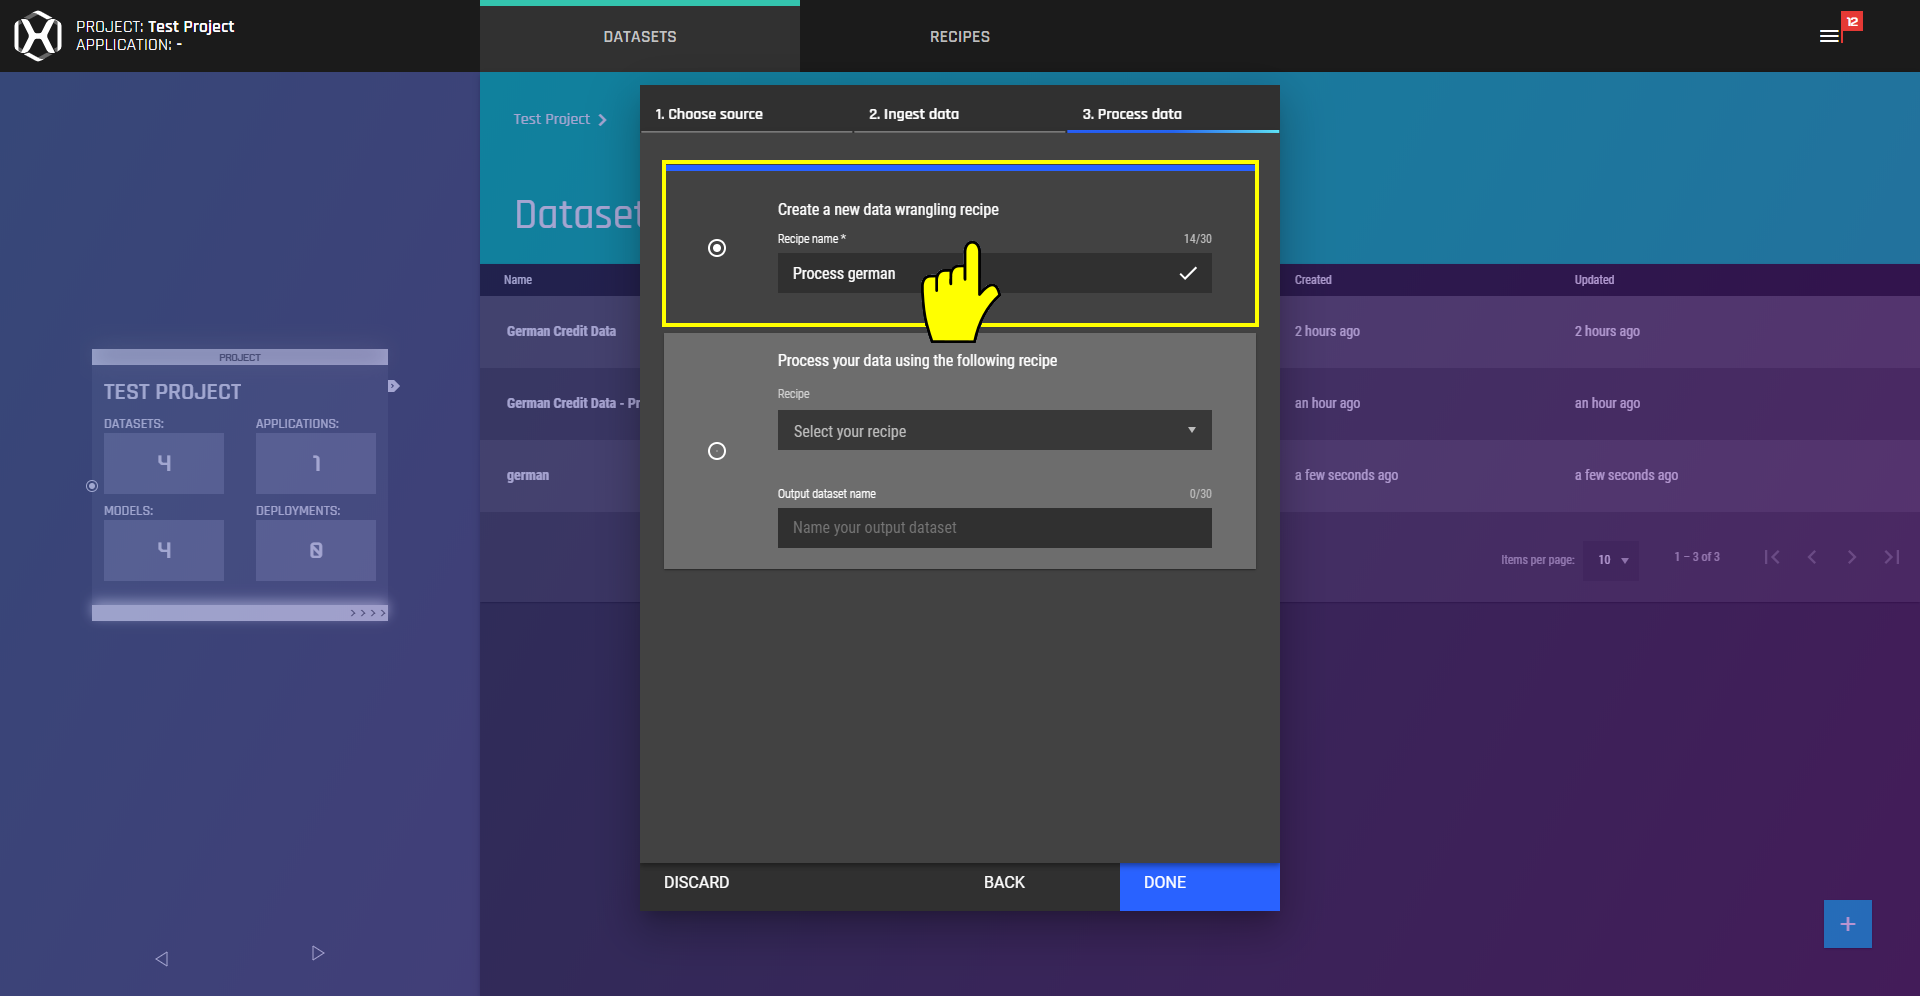The height and width of the screenshot is (996, 1920).
Task: Click the Recipe name input field
Action: (995, 273)
